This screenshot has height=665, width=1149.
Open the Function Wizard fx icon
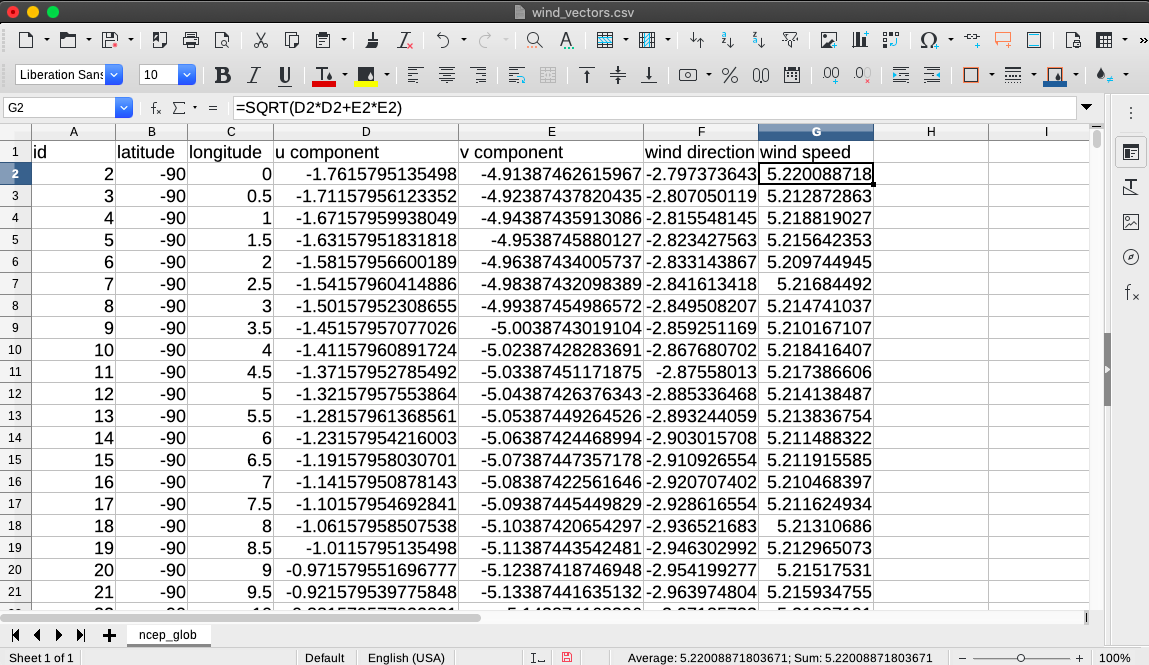tap(156, 108)
